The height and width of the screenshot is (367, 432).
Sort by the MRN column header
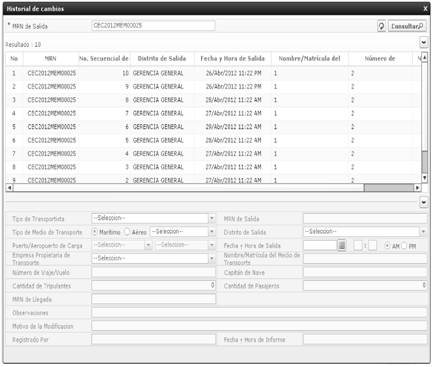click(51, 59)
